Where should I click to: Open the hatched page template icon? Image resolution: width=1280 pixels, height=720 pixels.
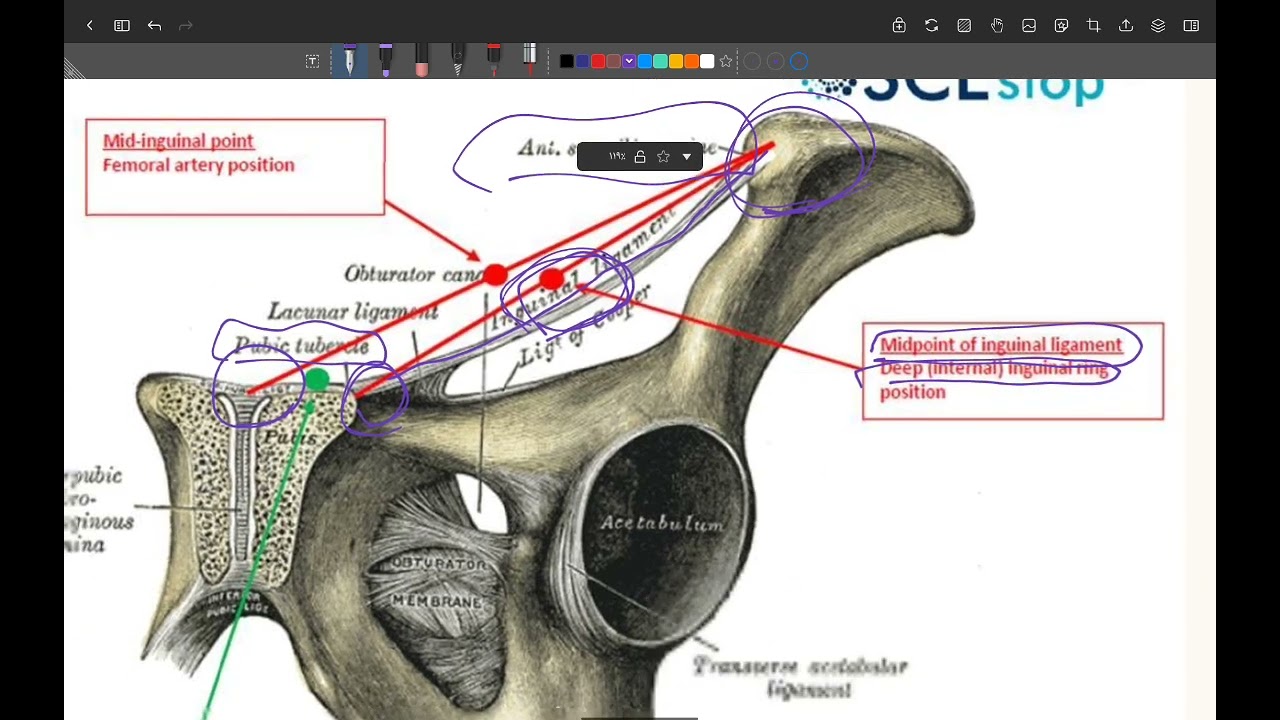tap(964, 26)
